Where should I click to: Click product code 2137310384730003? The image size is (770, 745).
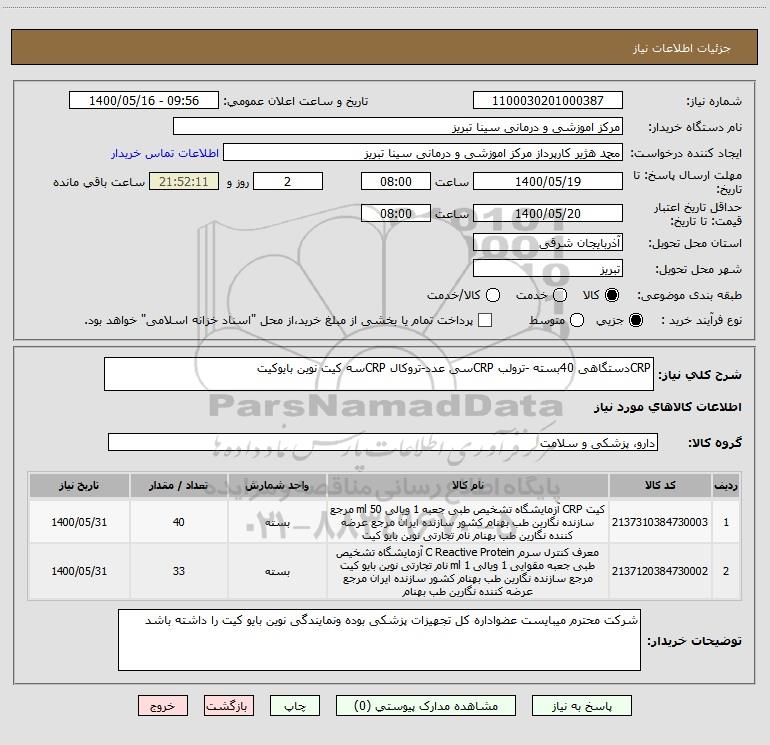[660, 522]
